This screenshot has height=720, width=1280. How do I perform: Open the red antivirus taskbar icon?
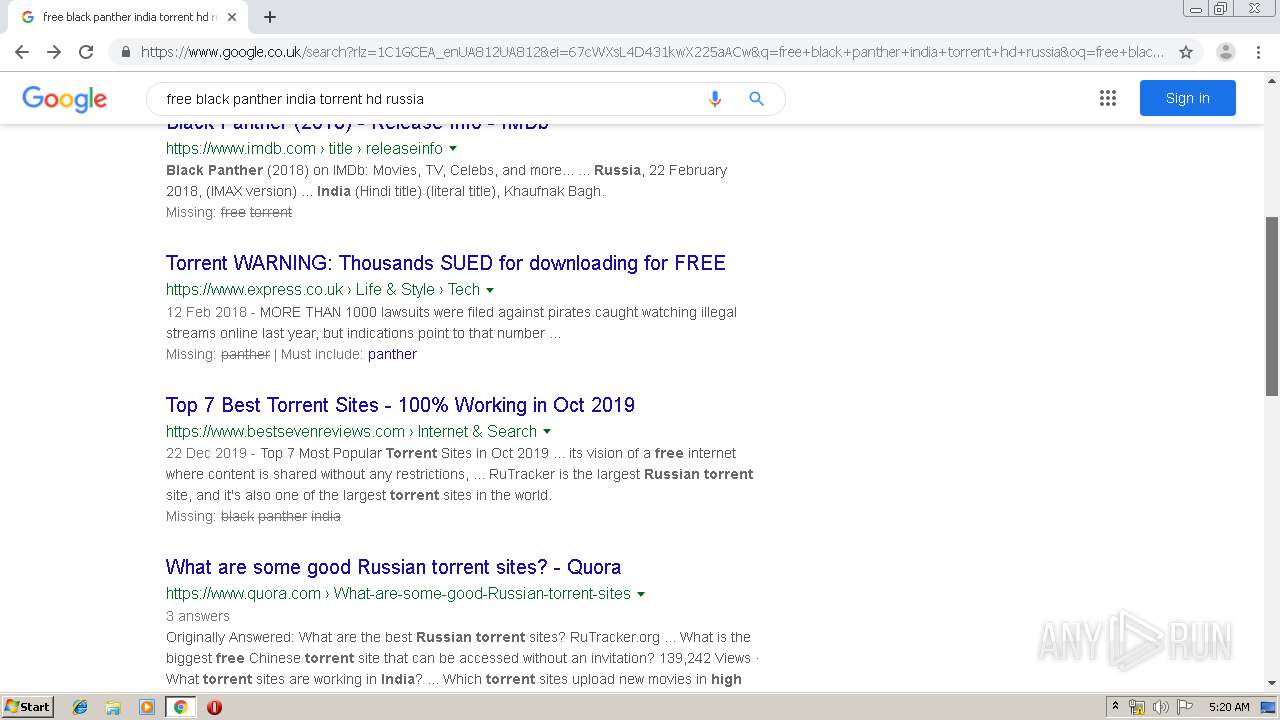(x=214, y=707)
